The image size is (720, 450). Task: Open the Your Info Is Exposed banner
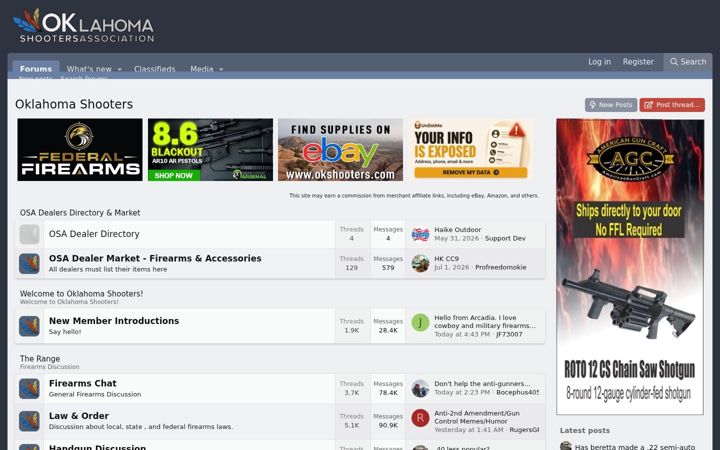[x=471, y=150]
